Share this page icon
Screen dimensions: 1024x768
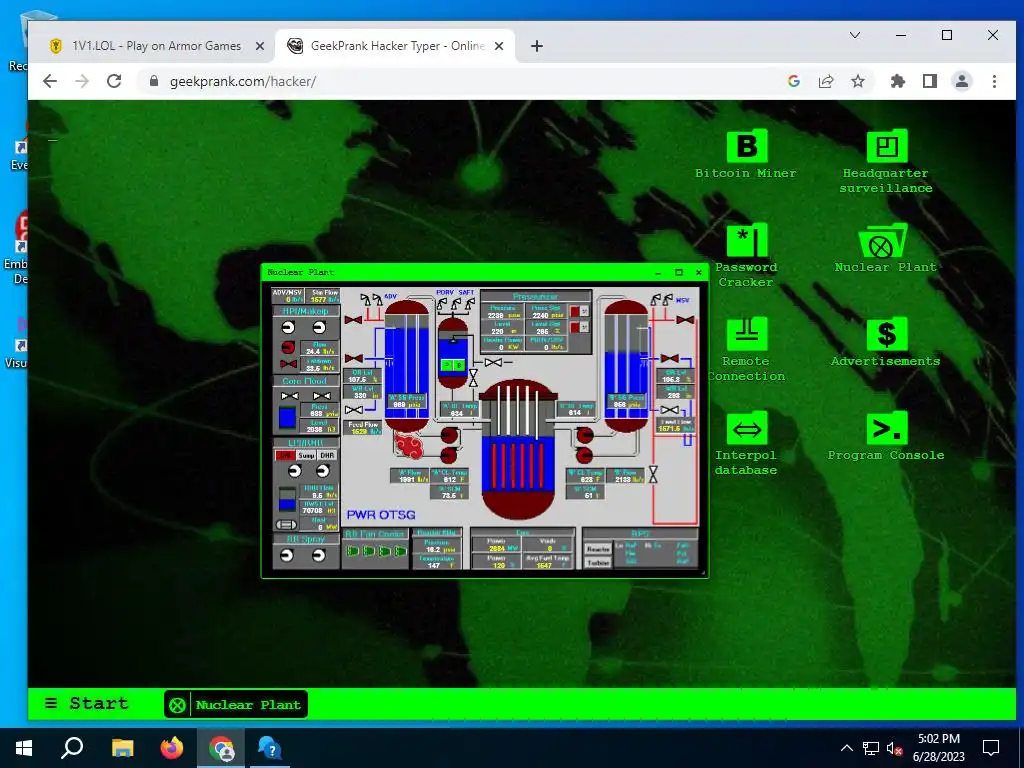point(826,81)
